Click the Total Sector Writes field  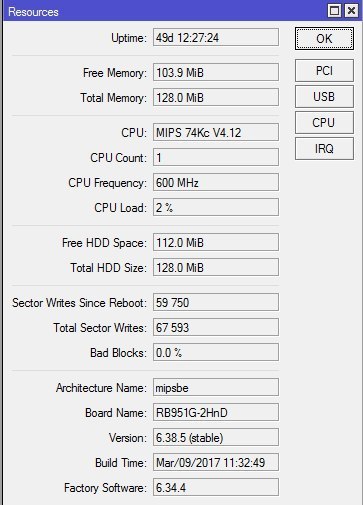point(216,327)
